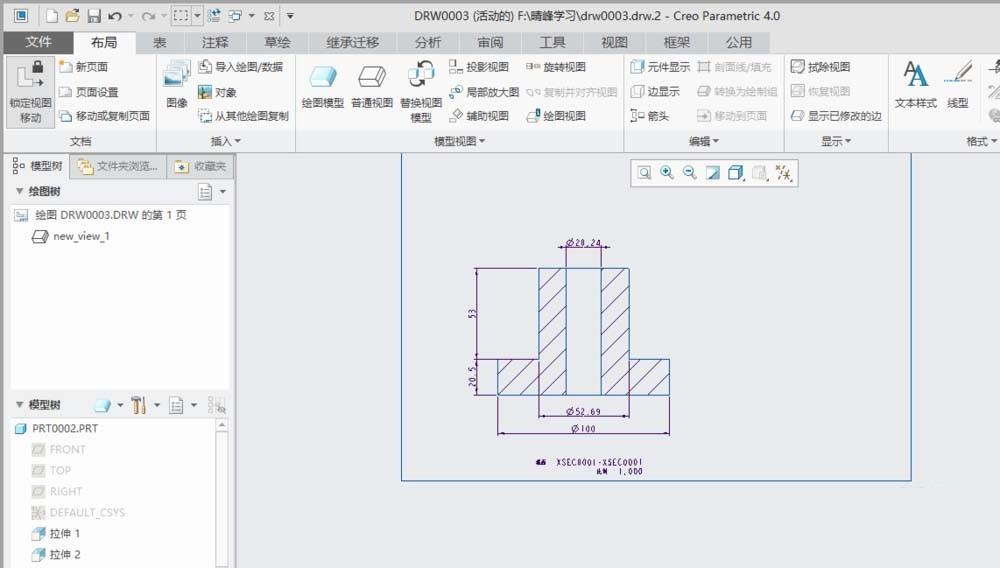Open the Legacy Migration (继承迁移) tab
The image size is (1000, 568).
coord(353,43)
